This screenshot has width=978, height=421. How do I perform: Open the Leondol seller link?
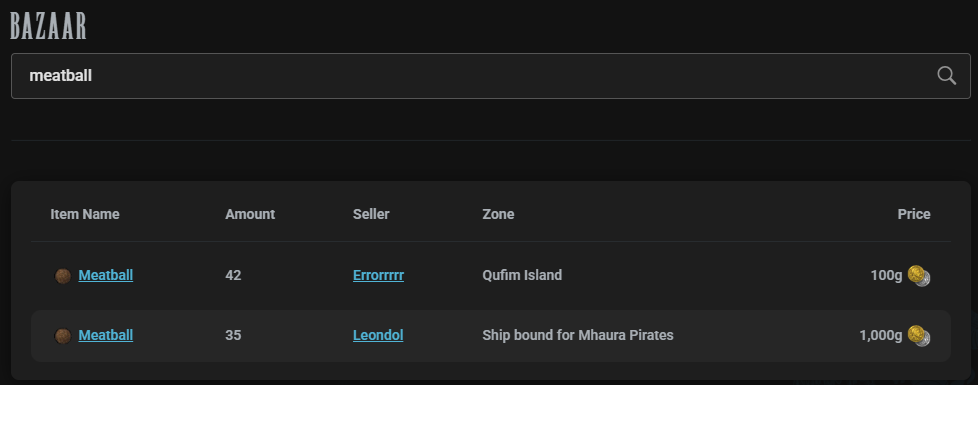tap(378, 335)
